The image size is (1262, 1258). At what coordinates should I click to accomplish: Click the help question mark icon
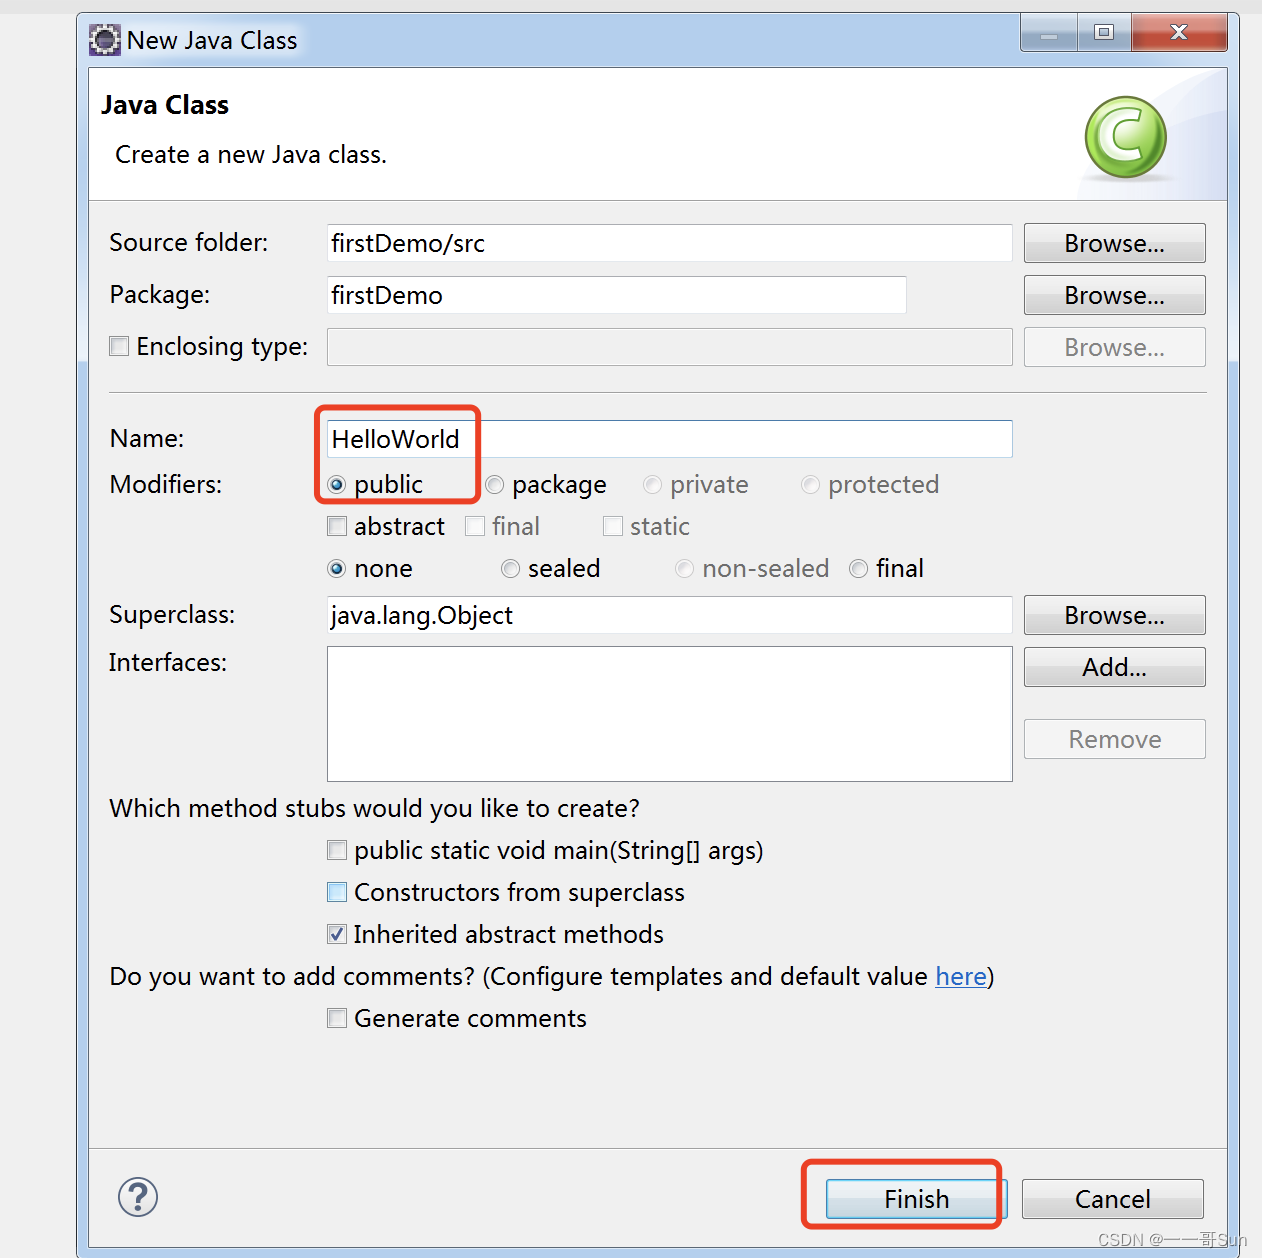pos(138,1197)
